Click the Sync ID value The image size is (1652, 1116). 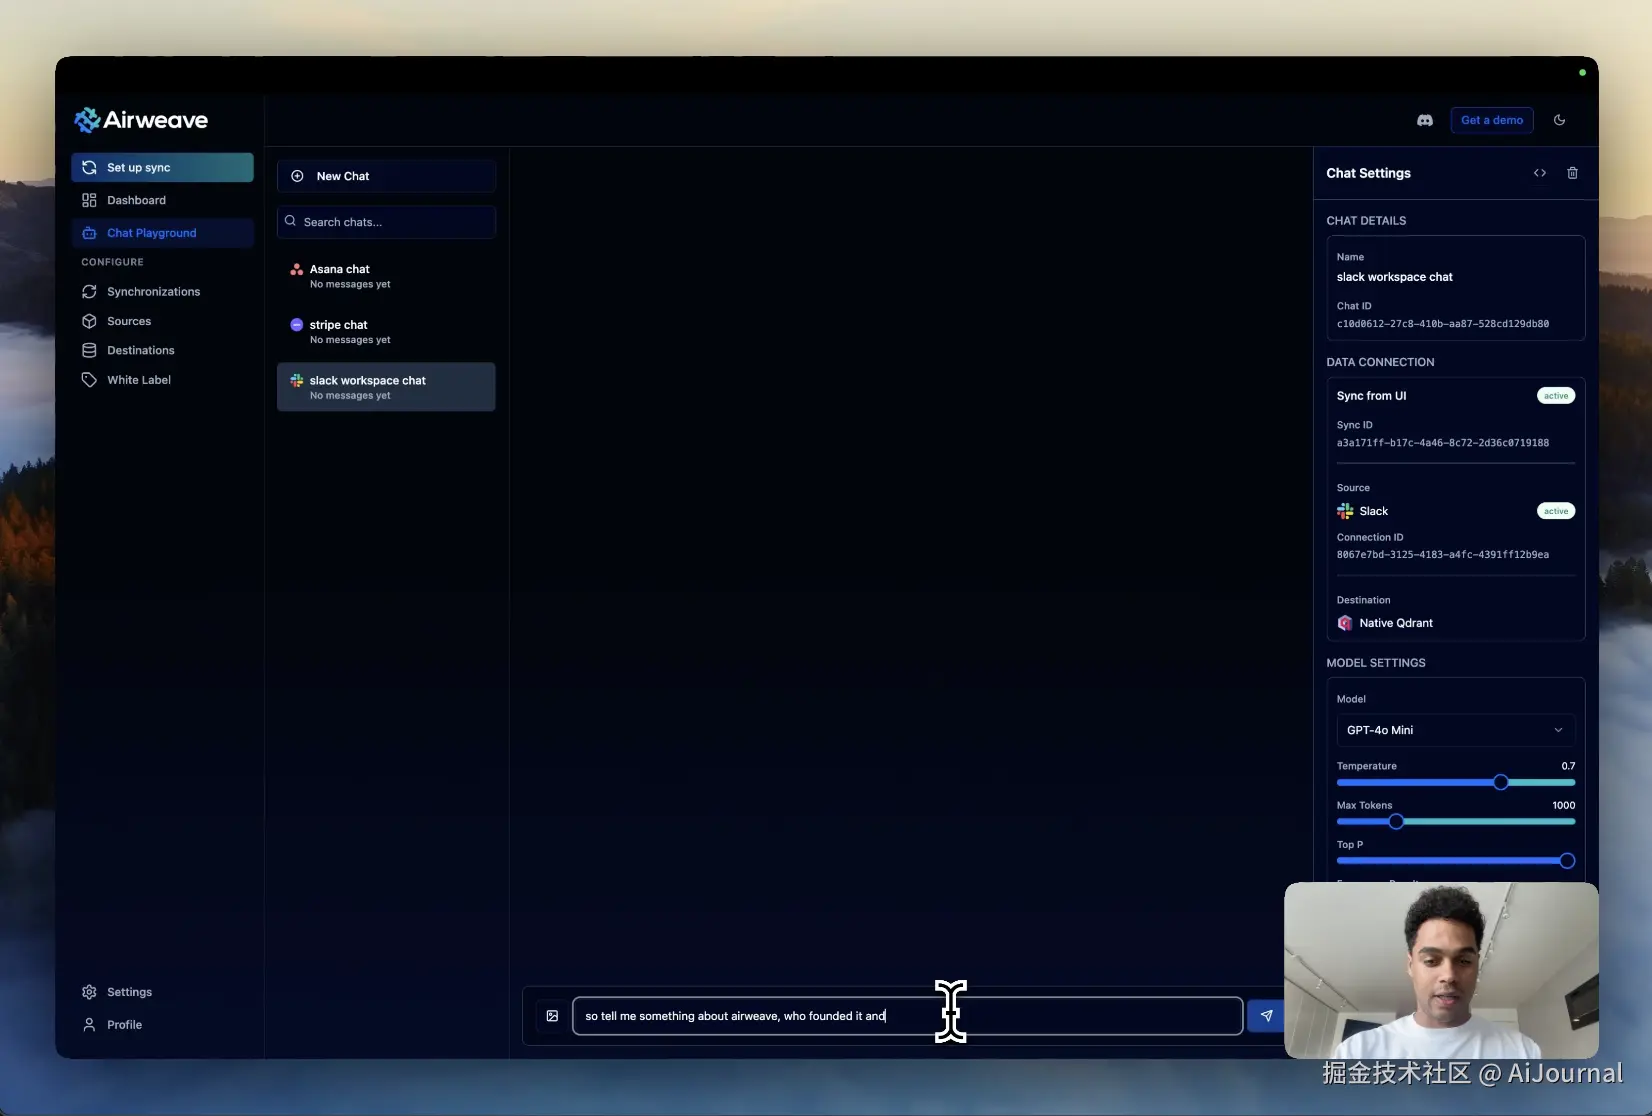tap(1443, 443)
